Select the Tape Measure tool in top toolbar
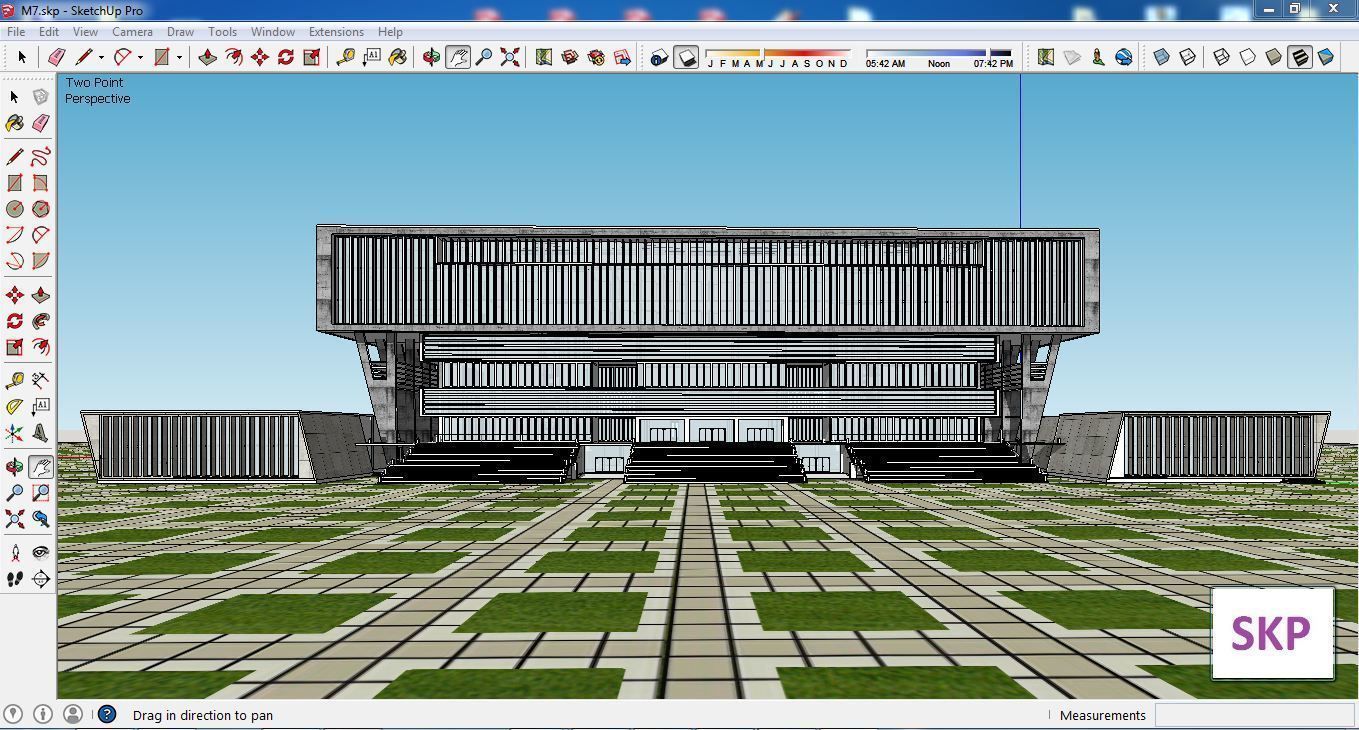Image resolution: width=1359 pixels, height=730 pixels. 346,57
